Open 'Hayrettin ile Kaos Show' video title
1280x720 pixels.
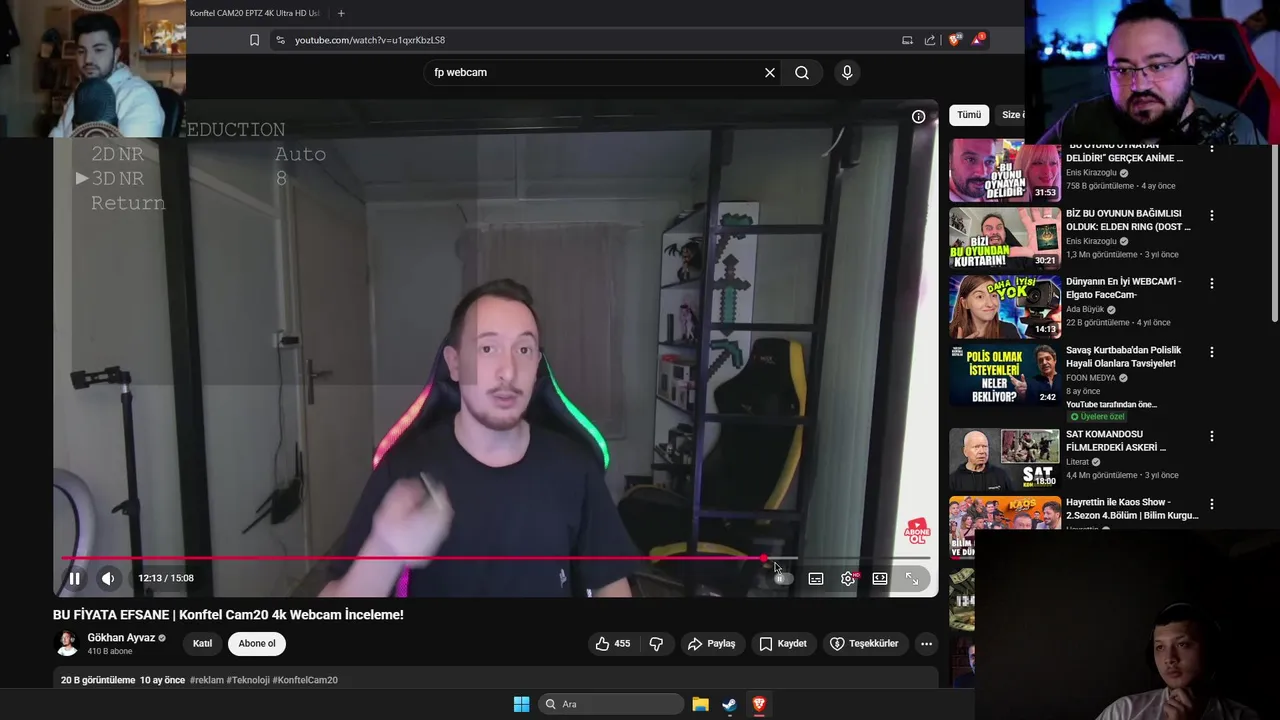tap(1132, 509)
